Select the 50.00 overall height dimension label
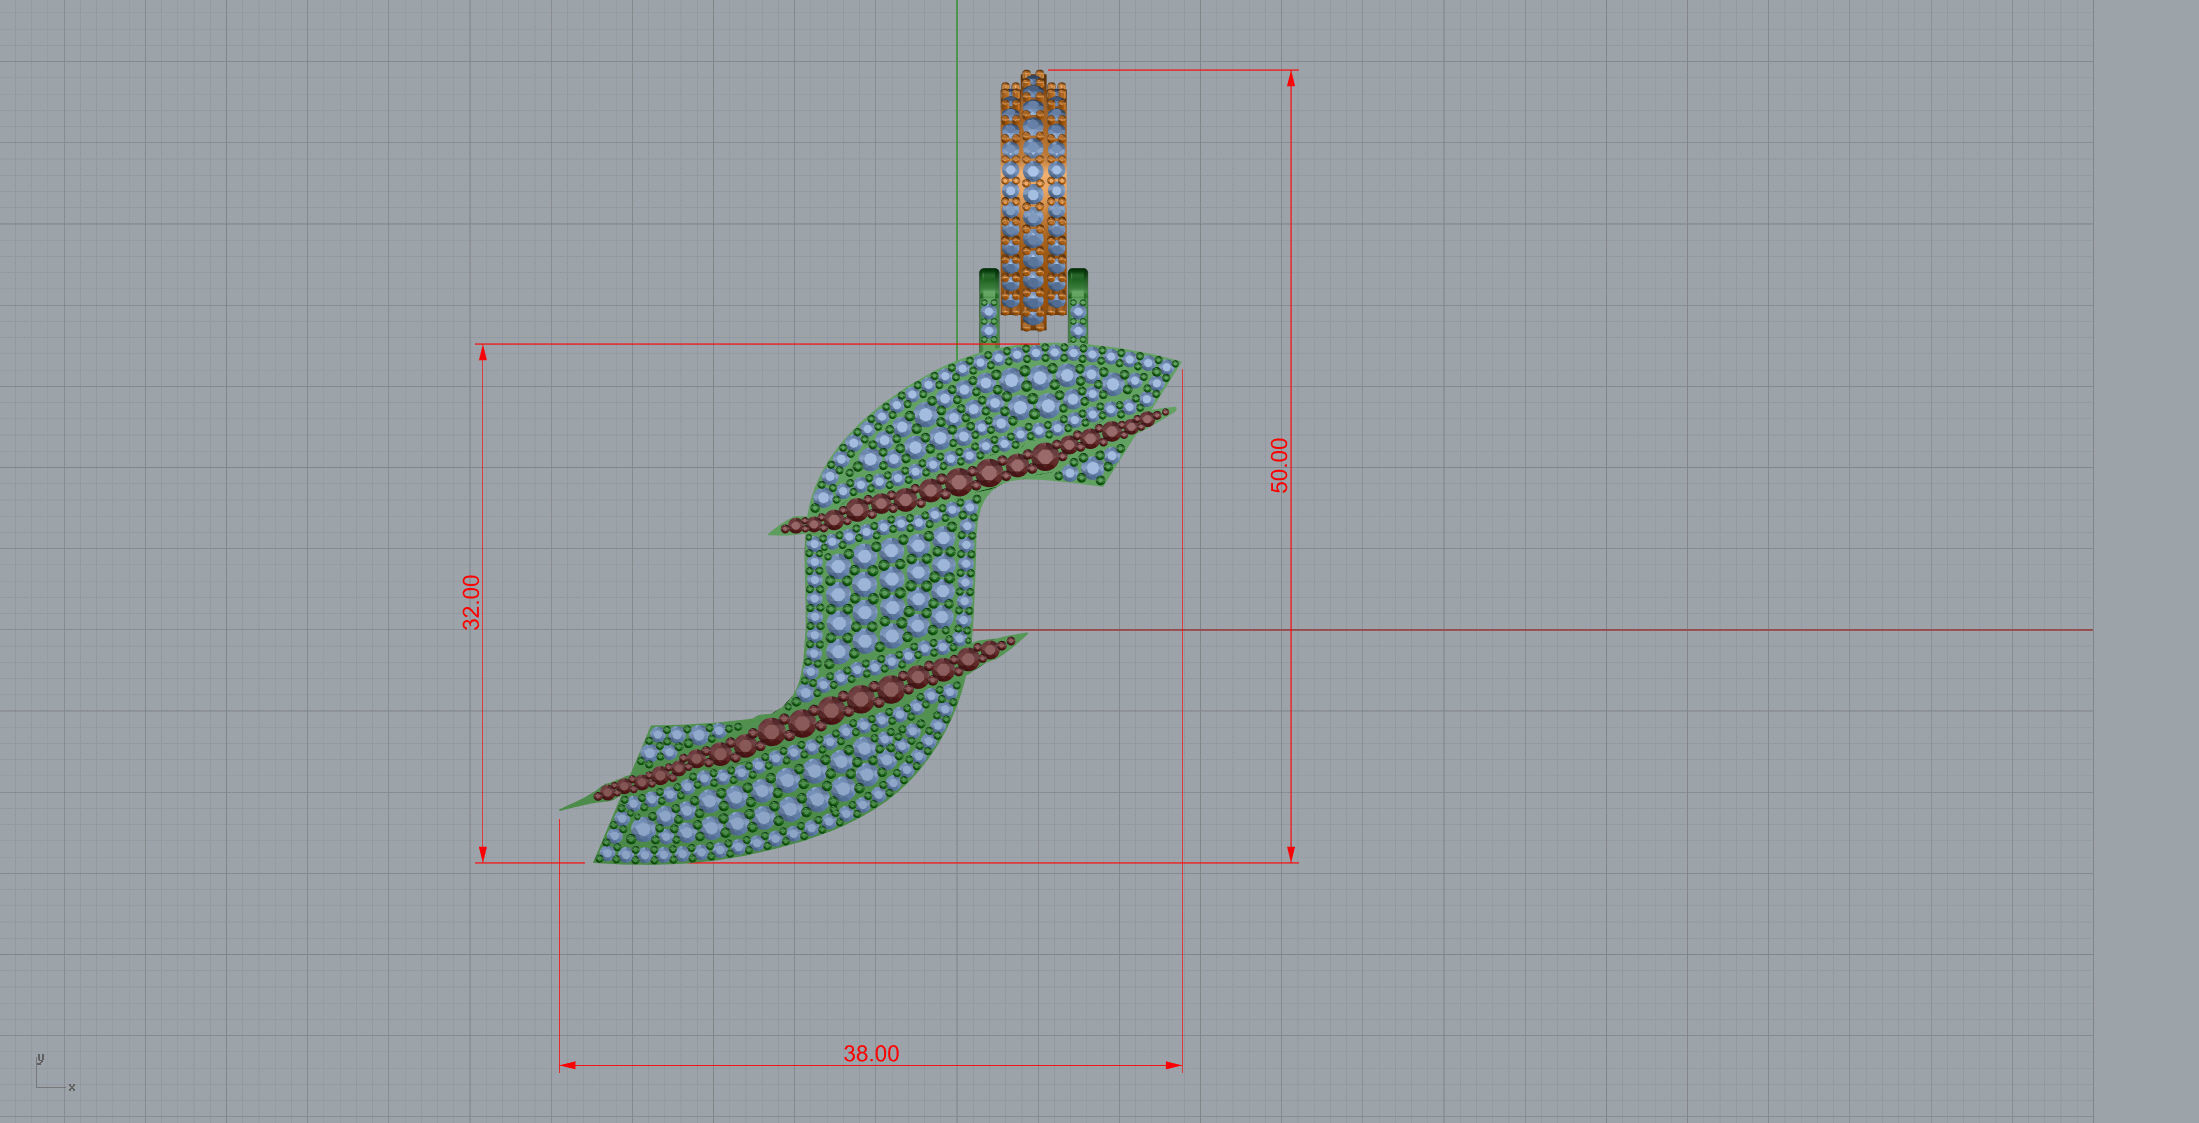The width and height of the screenshot is (2199, 1123). pos(1279,465)
